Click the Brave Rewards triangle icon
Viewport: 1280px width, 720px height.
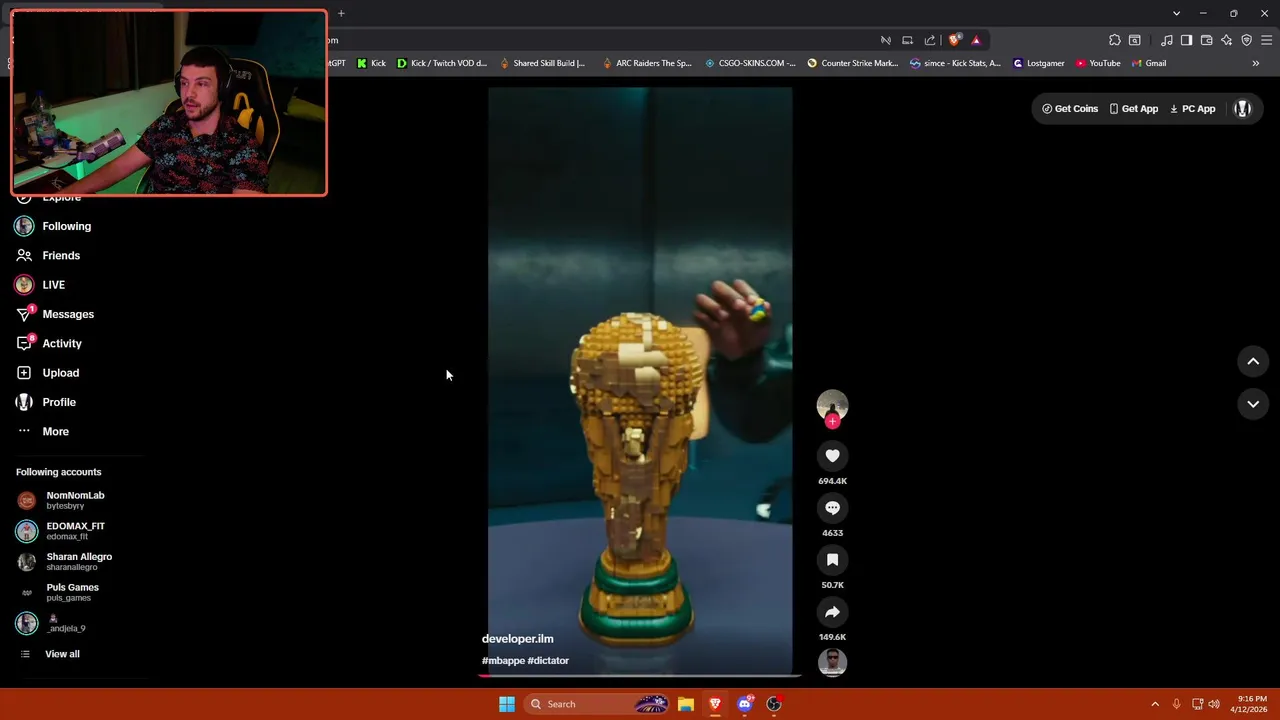coord(976,40)
